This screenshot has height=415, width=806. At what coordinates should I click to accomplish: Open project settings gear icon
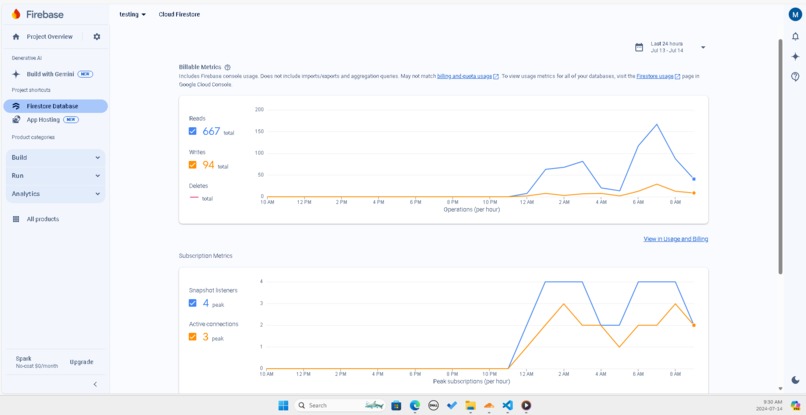[97, 37]
